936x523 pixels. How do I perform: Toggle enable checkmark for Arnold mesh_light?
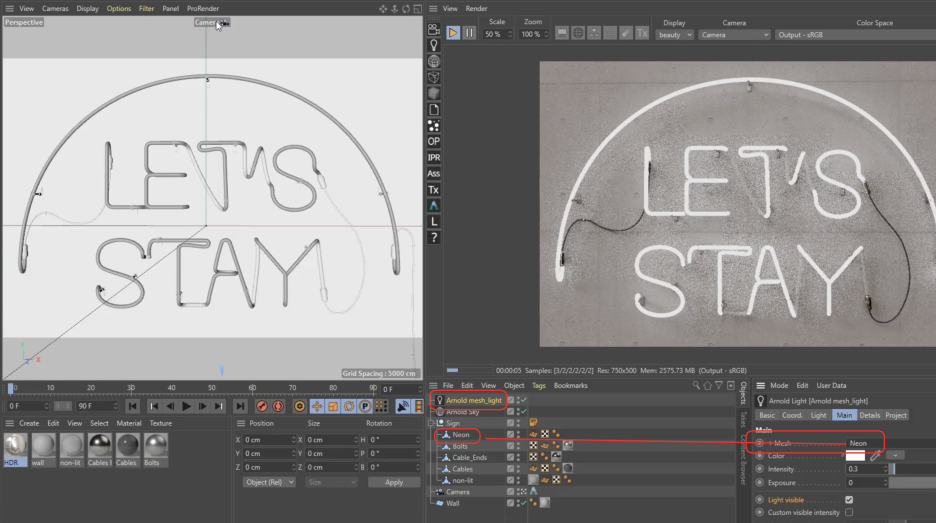tap(524, 401)
